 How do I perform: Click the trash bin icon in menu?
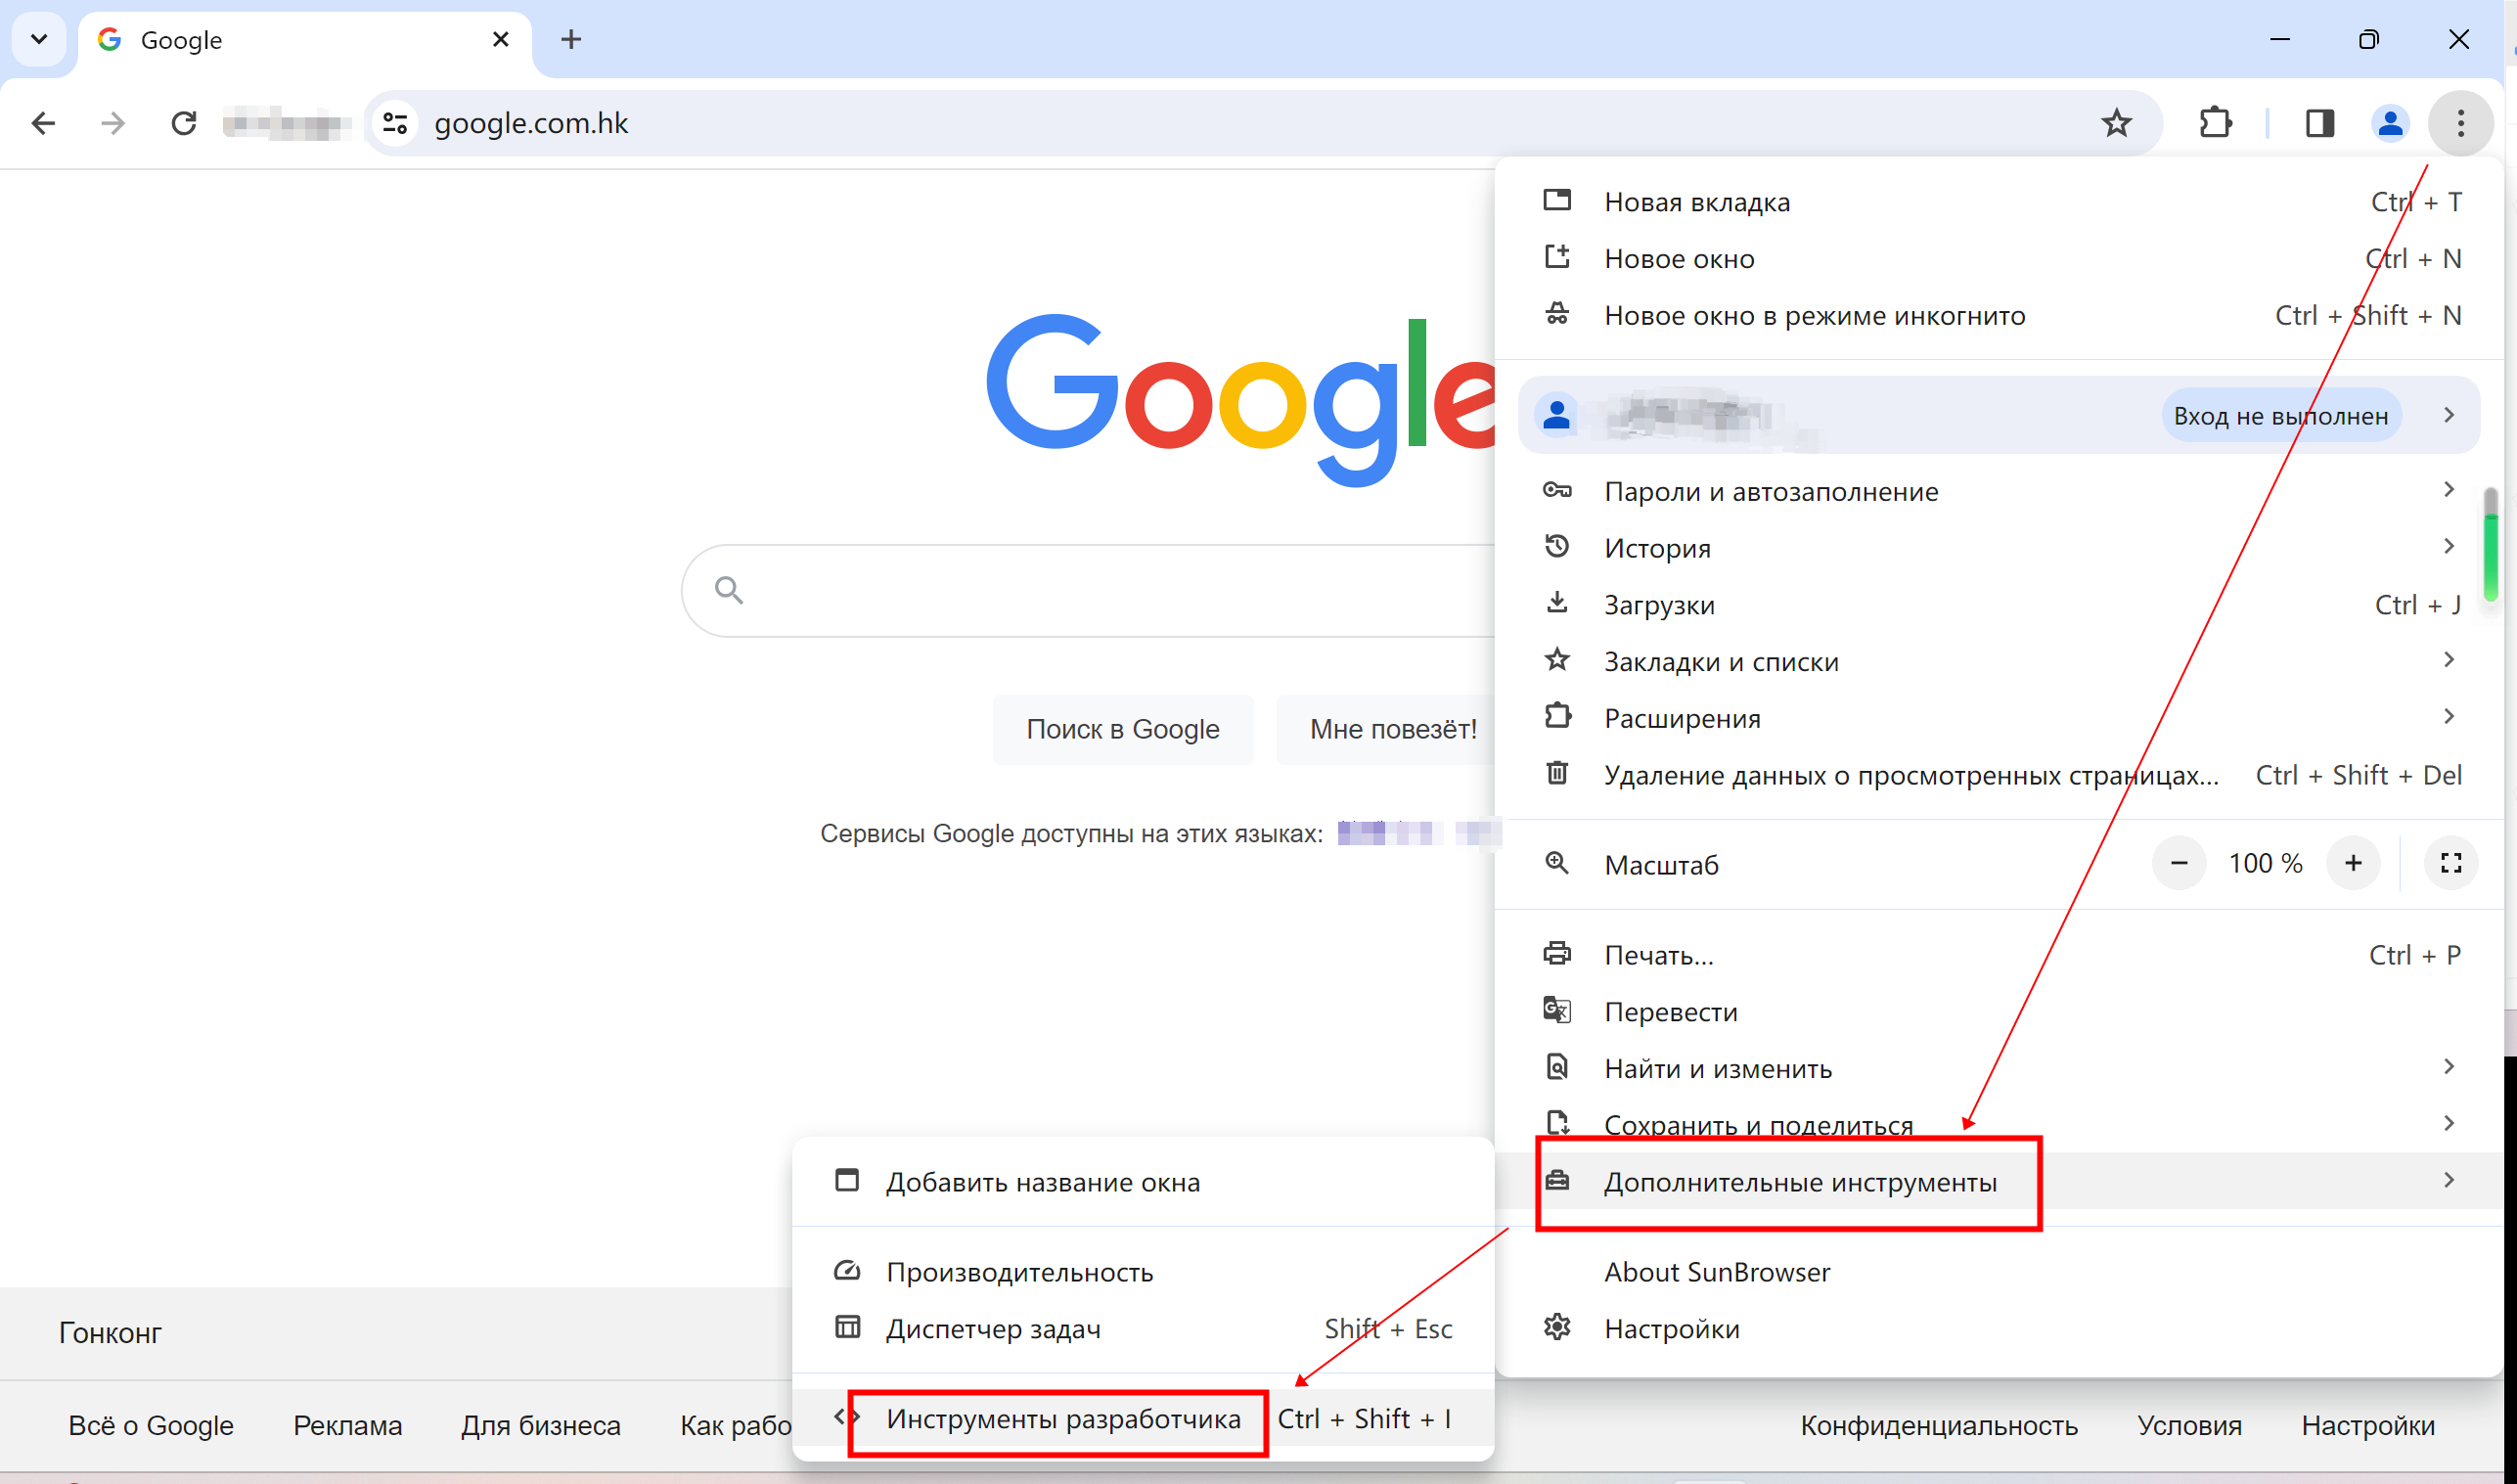[x=1557, y=773]
